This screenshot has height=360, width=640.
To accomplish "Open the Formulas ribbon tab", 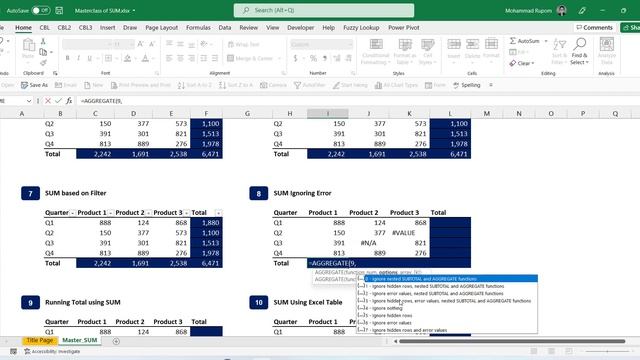I will point(198,27).
